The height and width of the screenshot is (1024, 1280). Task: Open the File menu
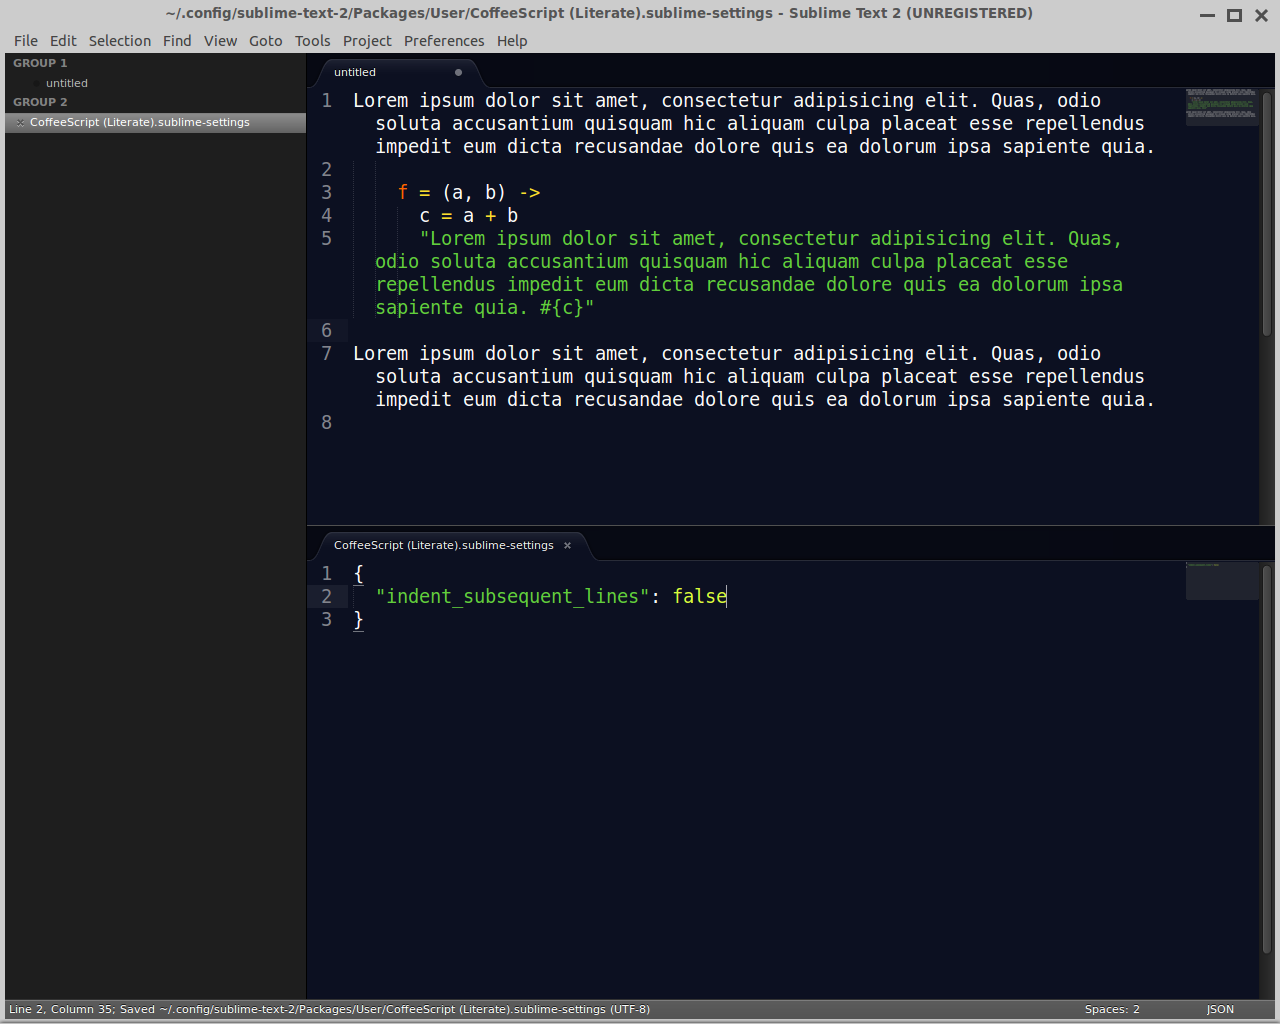click(x=26, y=41)
